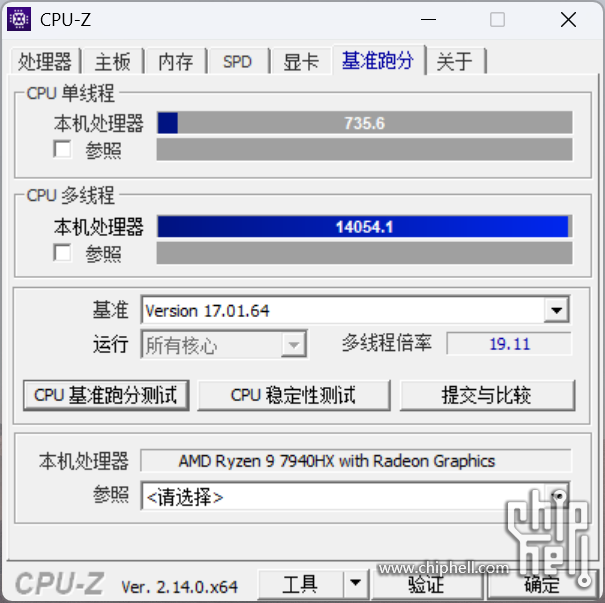605x603 pixels.
Task: Click the 验证 button
Action: [x=426, y=584]
